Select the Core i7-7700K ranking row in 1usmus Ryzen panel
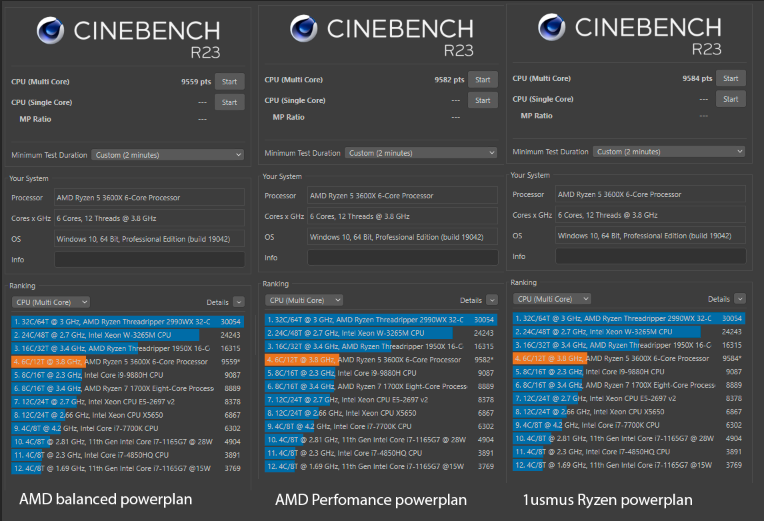 (x=628, y=423)
